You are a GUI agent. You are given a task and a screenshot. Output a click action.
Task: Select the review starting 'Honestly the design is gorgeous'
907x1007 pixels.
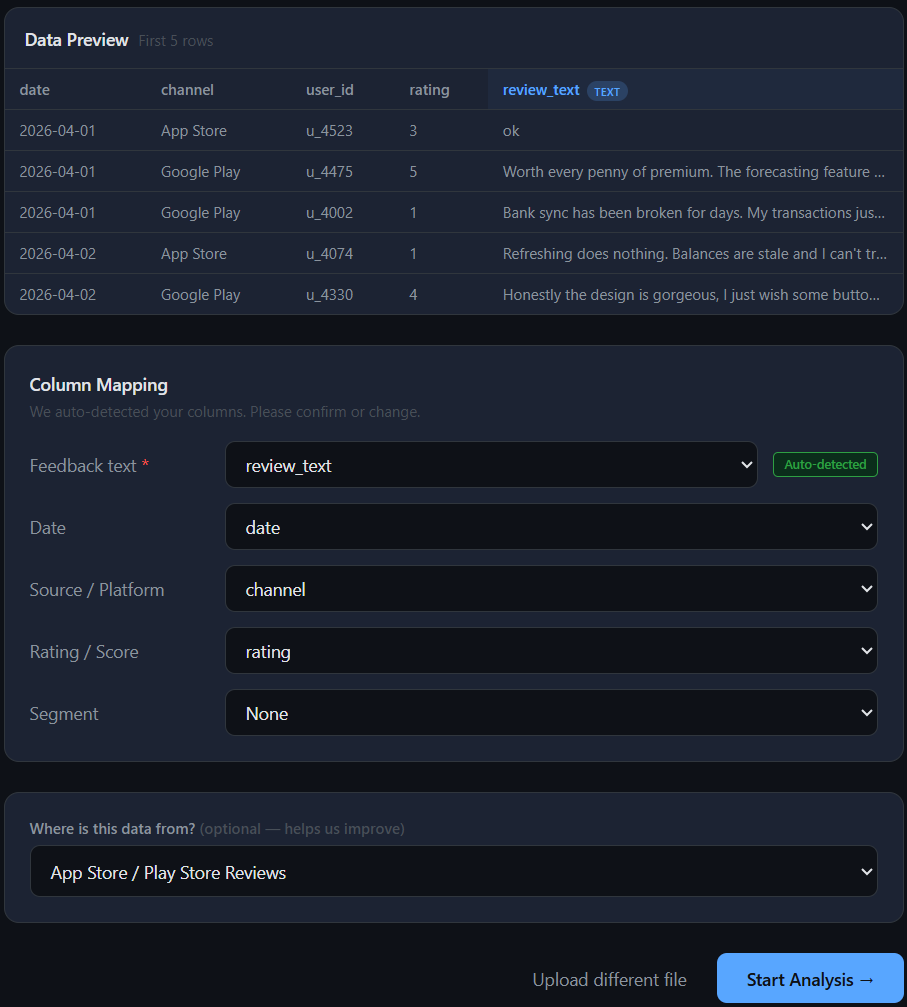pyautogui.click(x=691, y=295)
